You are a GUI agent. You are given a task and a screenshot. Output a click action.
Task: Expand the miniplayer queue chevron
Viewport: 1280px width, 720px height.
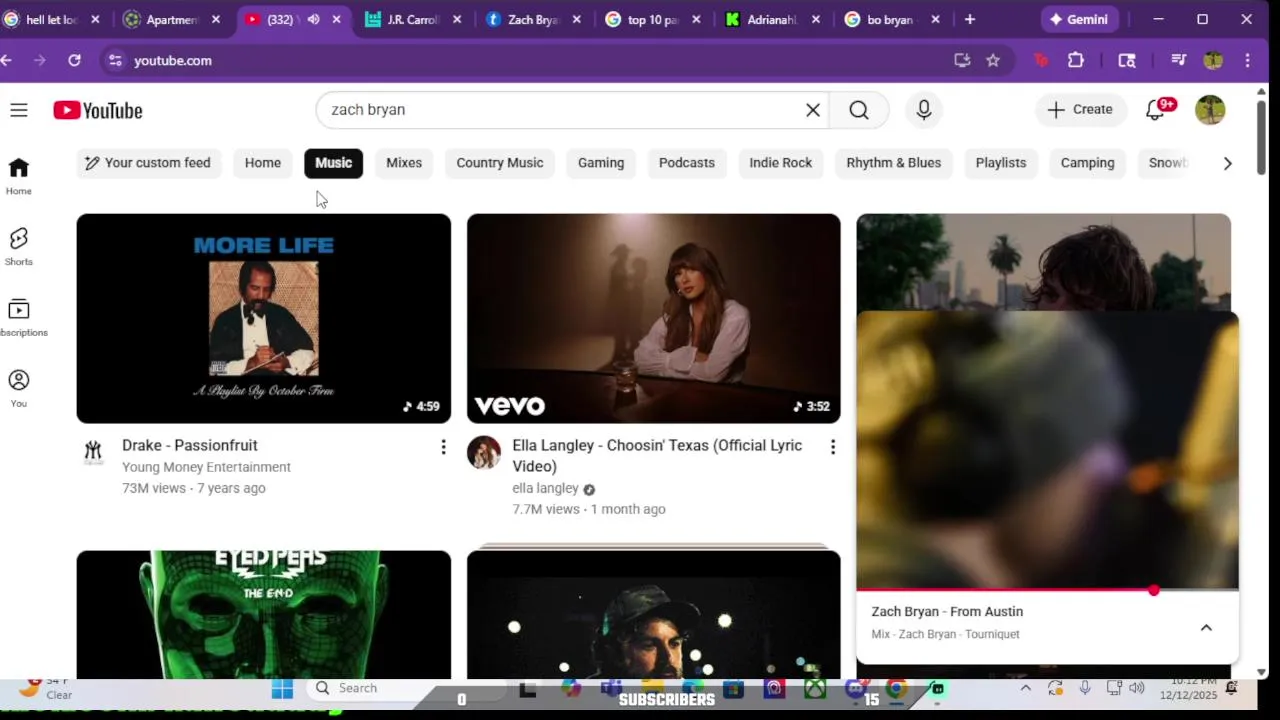point(1206,627)
